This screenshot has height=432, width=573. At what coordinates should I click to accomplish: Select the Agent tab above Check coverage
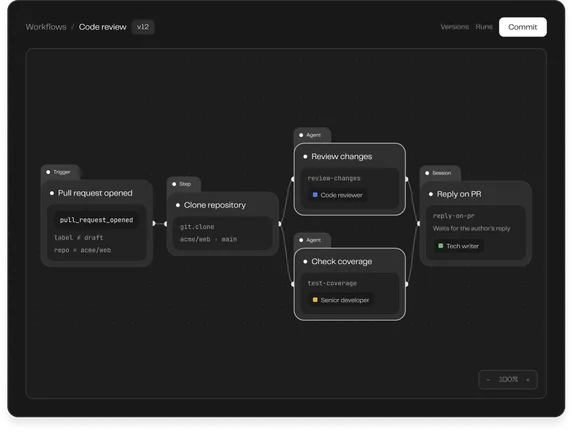[x=313, y=240]
